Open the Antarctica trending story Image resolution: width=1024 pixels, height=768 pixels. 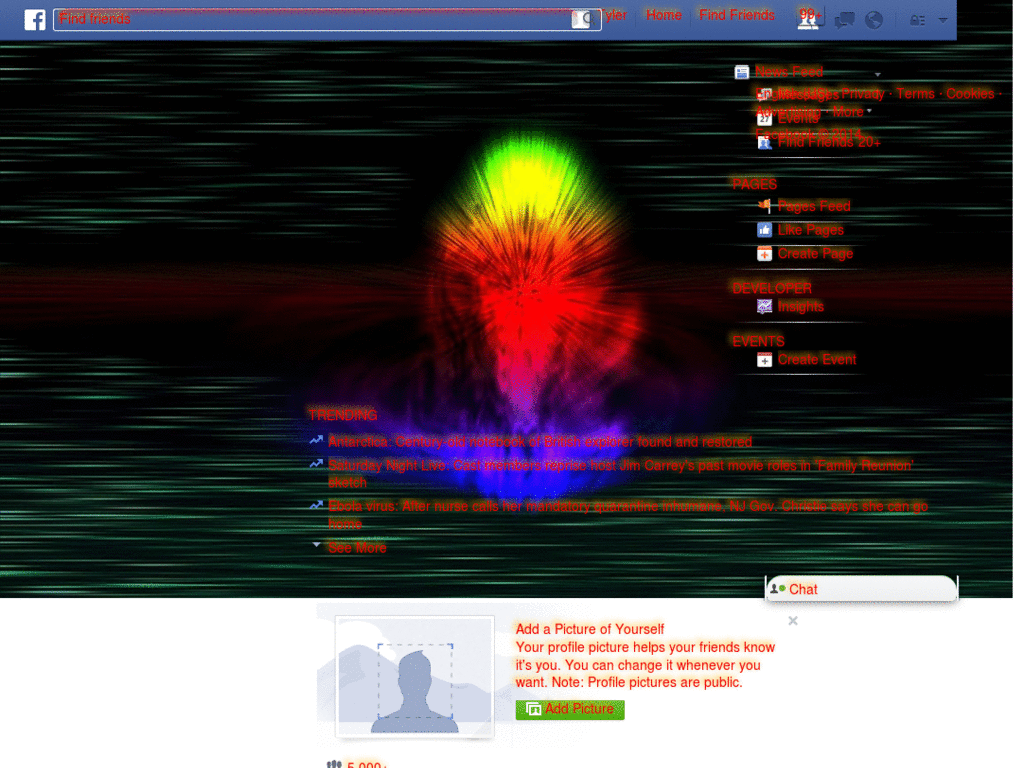coord(539,442)
